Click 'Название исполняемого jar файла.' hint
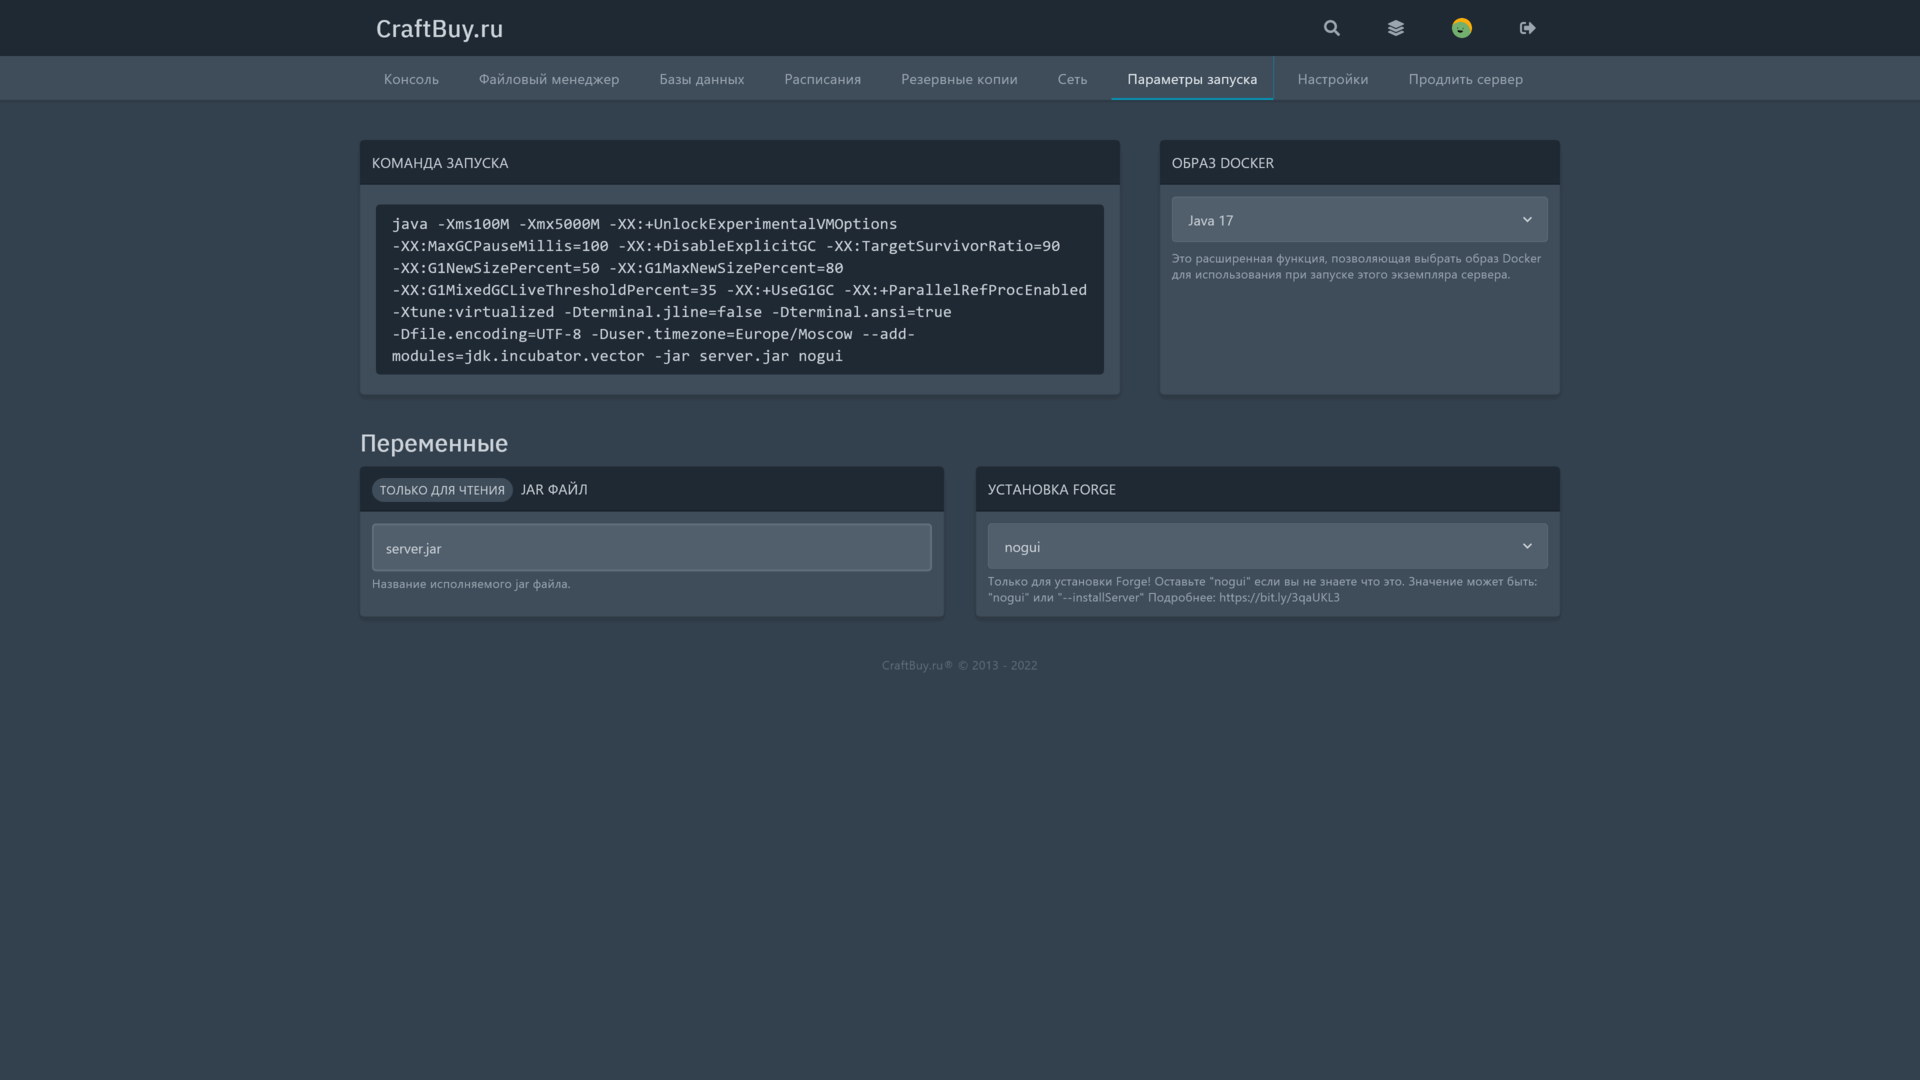 (471, 584)
